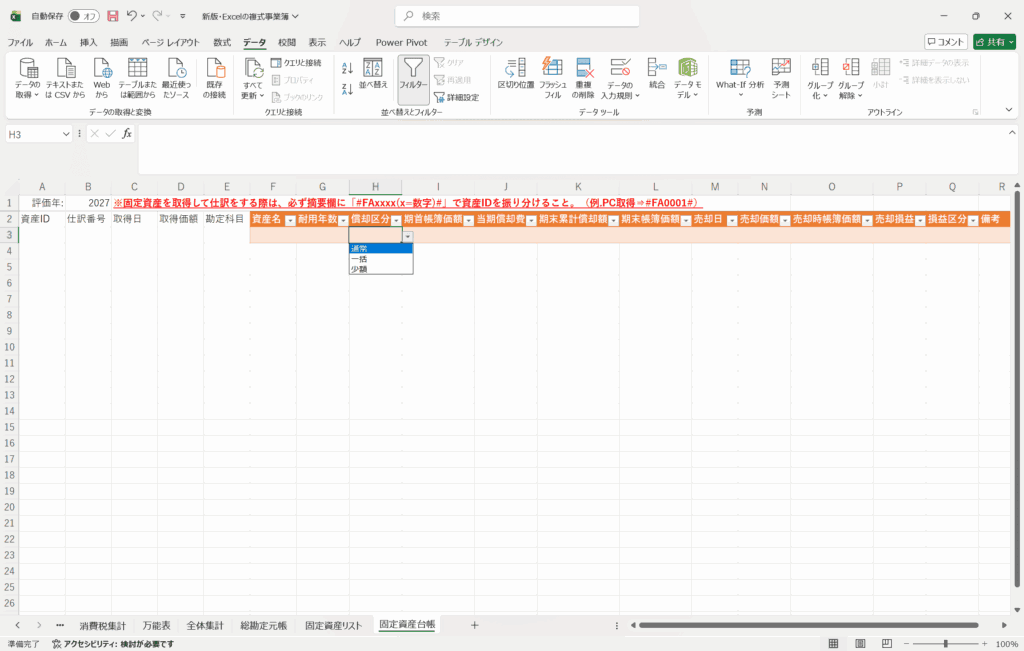1024x651 pixels.
Task: Click the Filter funnel icon
Action: pos(413,70)
